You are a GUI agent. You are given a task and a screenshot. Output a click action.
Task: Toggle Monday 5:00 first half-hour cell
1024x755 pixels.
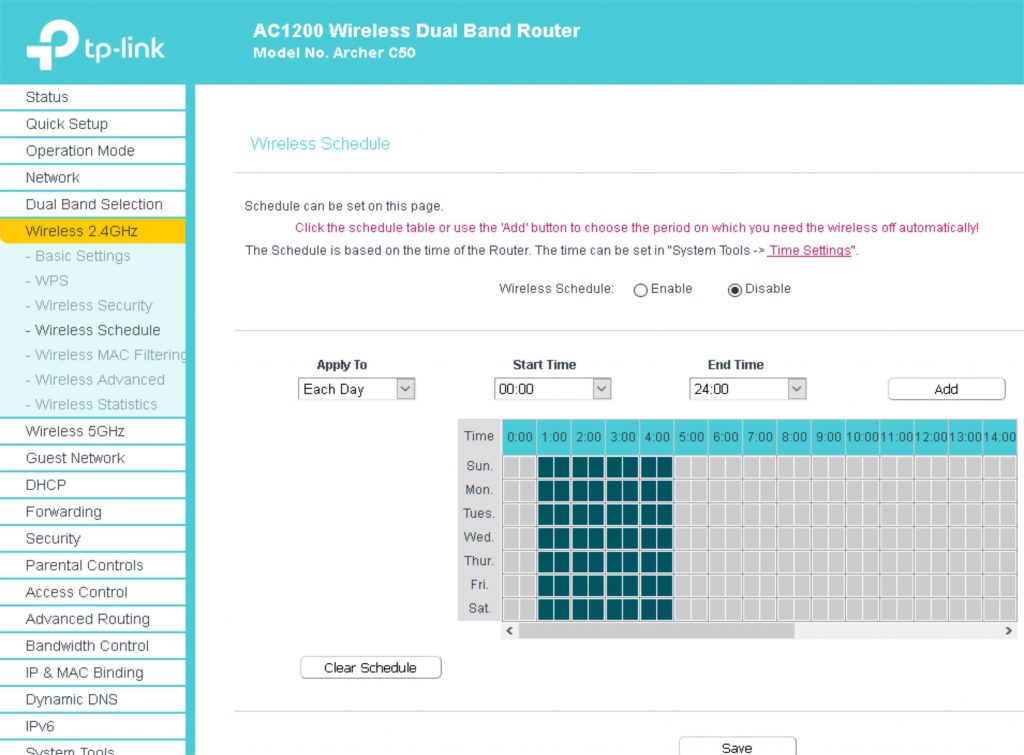[x=682, y=490]
